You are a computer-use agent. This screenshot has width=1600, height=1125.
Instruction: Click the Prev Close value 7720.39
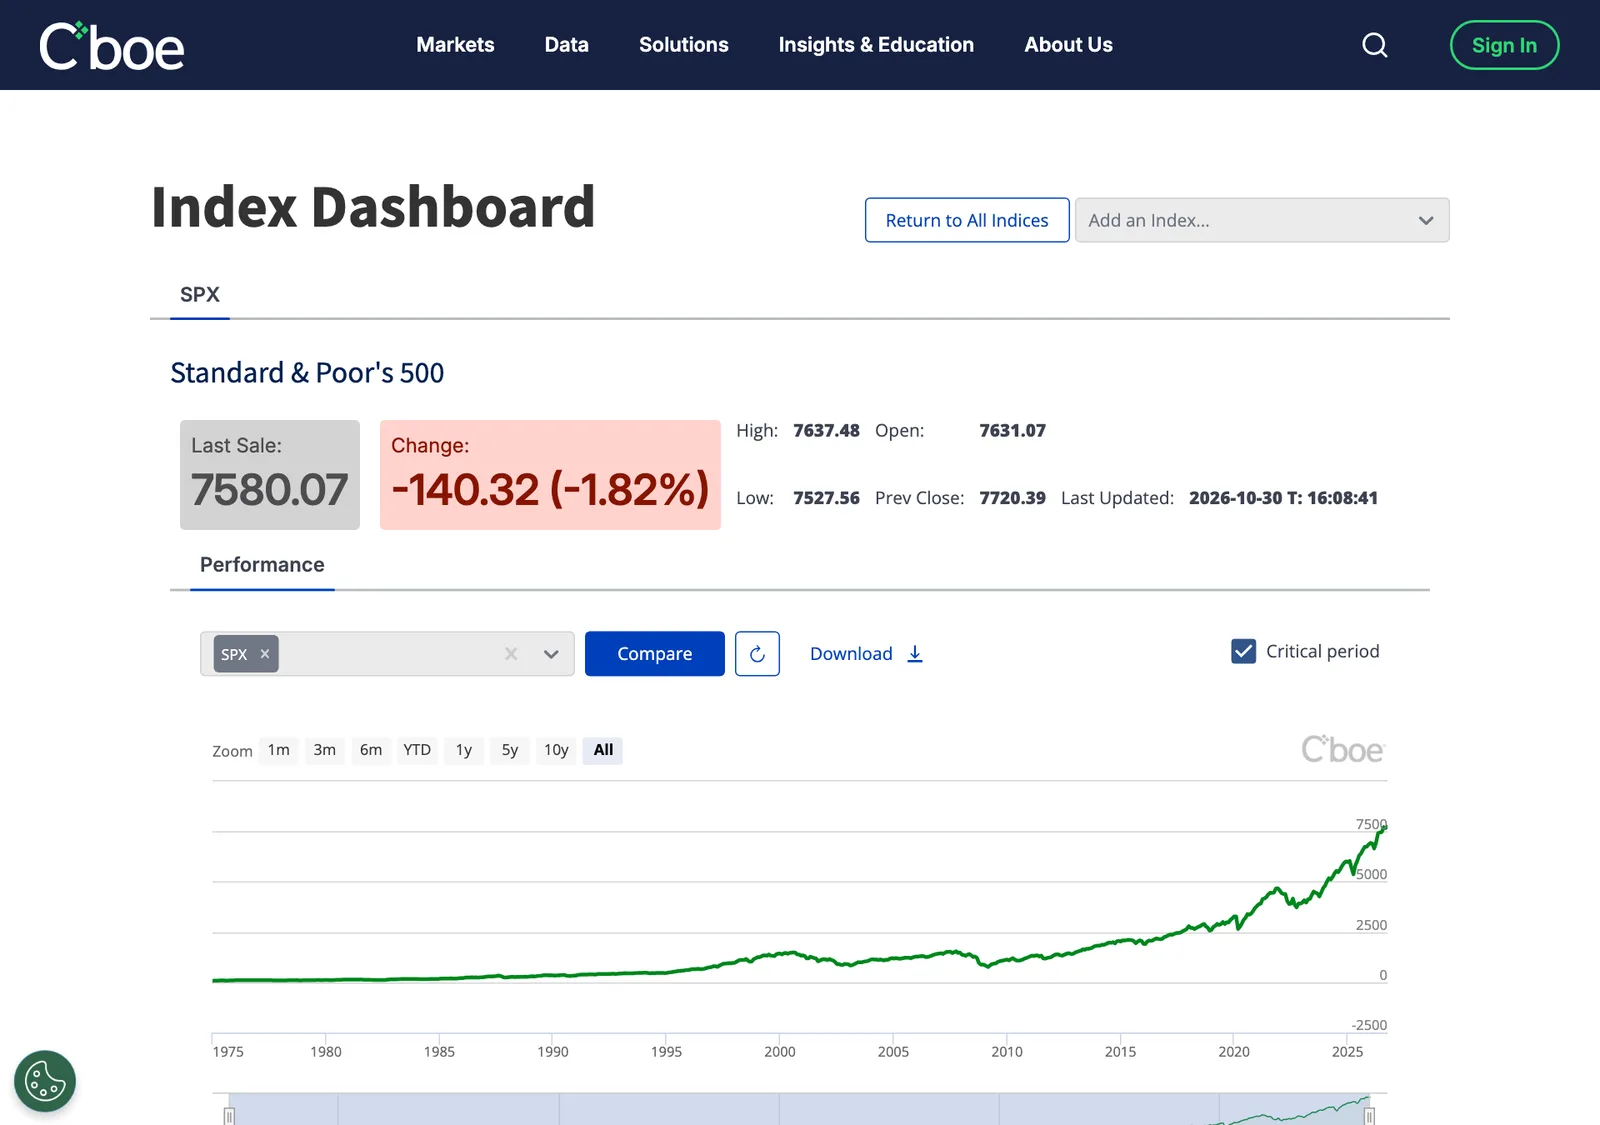[1012, 498]
